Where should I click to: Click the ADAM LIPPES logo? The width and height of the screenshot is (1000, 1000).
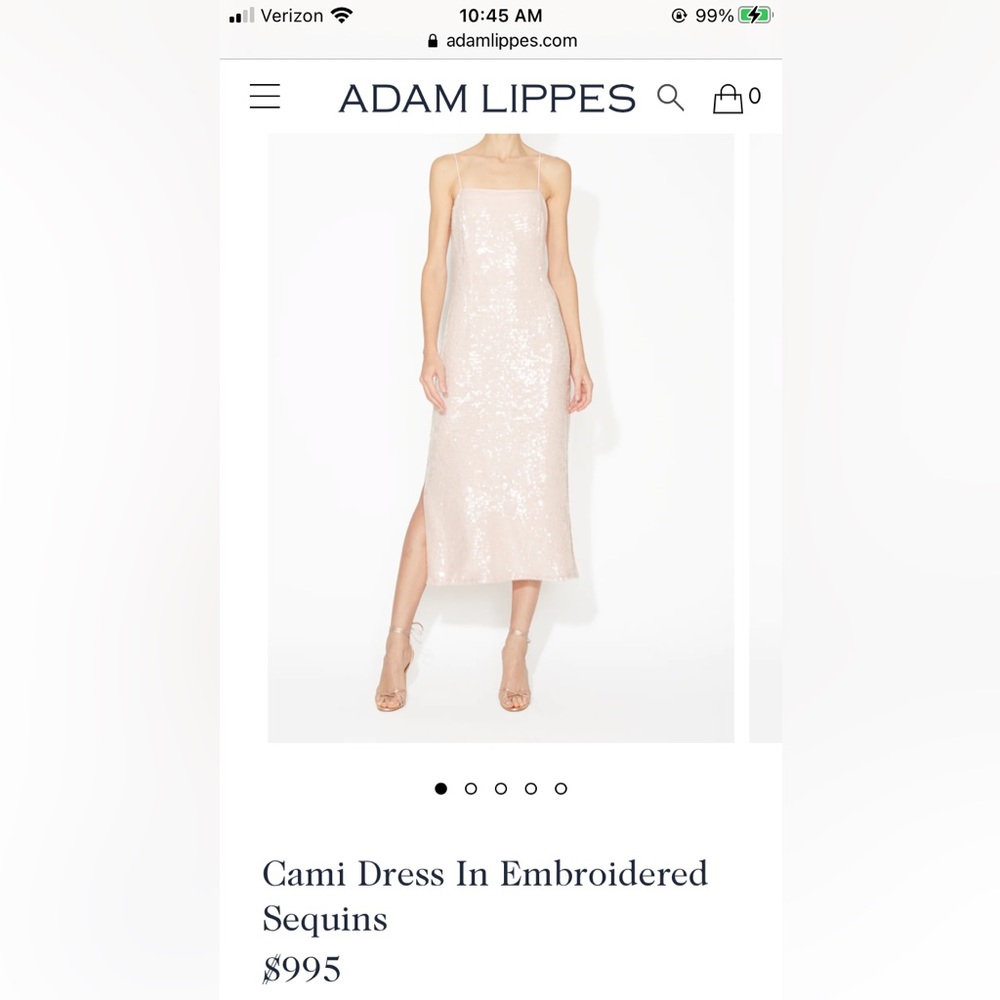(x=487, y=96)
